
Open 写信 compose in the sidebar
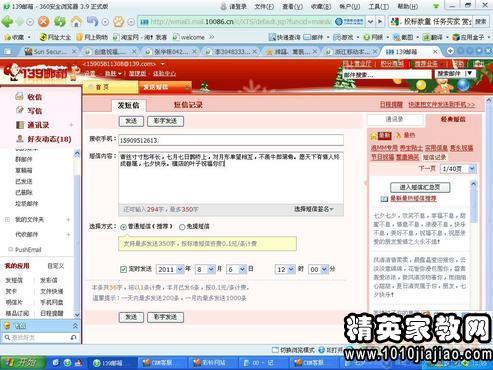[29, 111]
